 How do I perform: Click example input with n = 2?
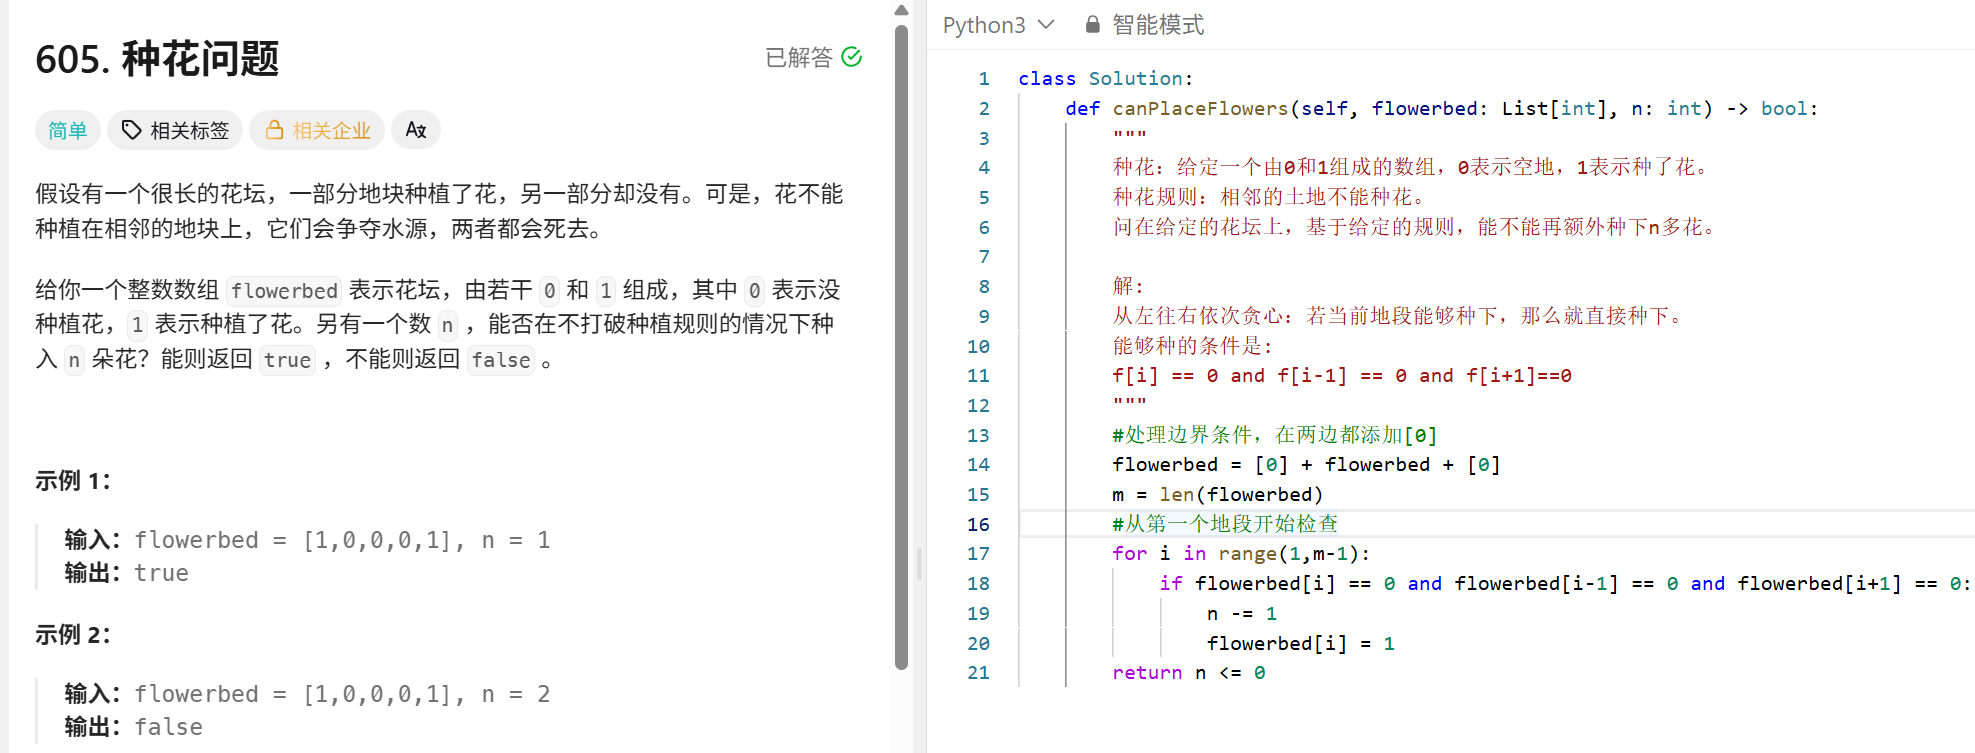click(308, 694)
